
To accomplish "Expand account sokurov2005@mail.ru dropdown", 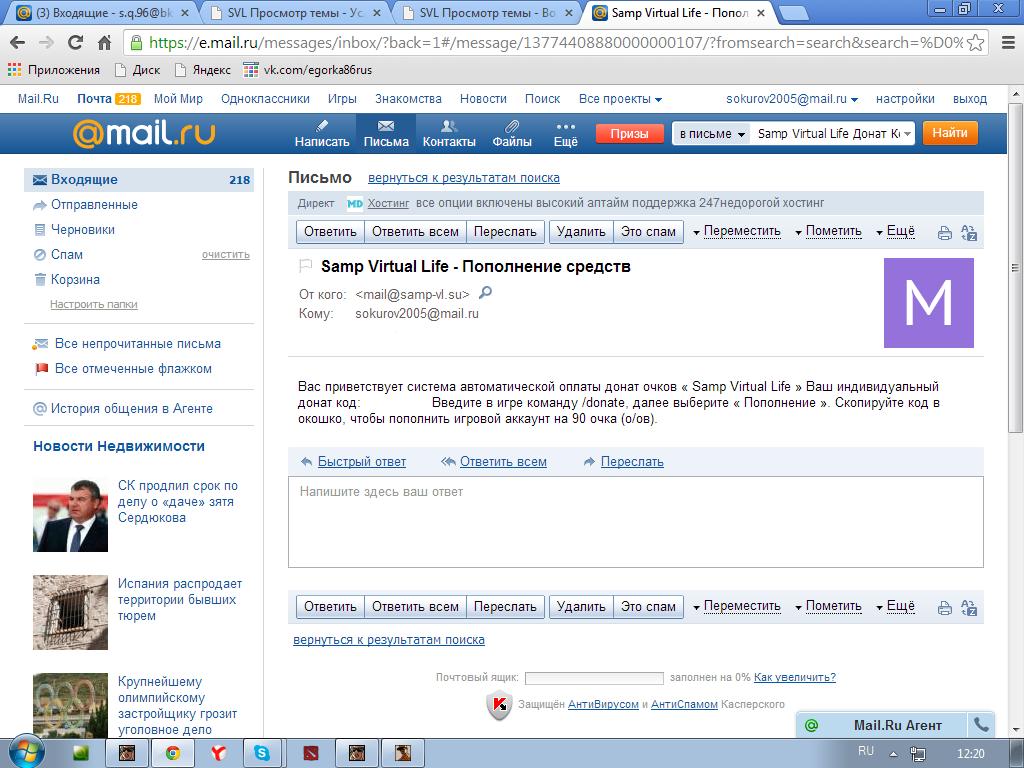I will click(792, 99).
